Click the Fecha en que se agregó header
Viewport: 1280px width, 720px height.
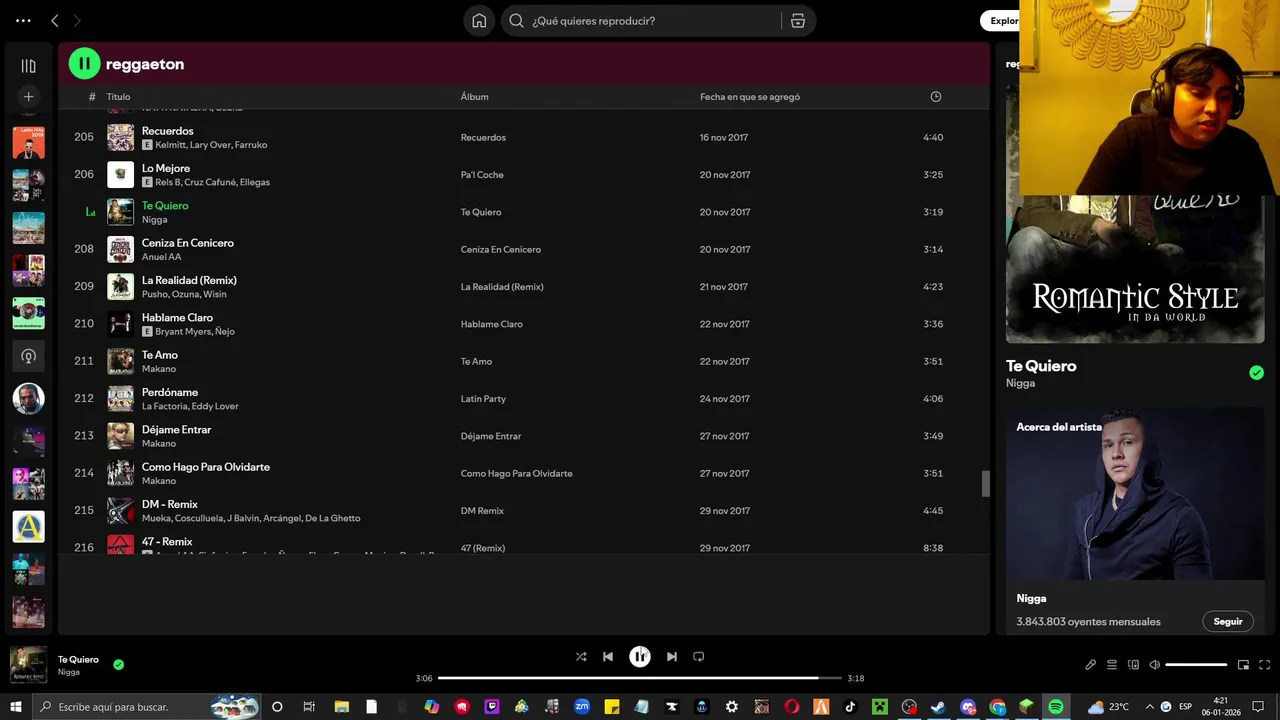(750, 97)
